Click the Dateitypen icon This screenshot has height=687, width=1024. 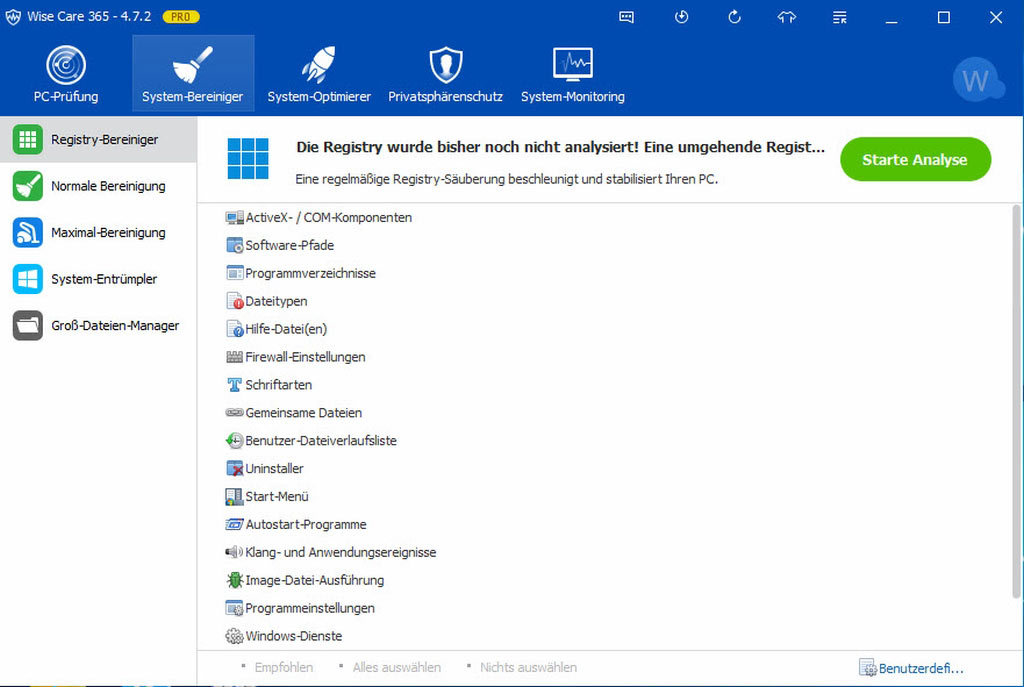(234, 301)
